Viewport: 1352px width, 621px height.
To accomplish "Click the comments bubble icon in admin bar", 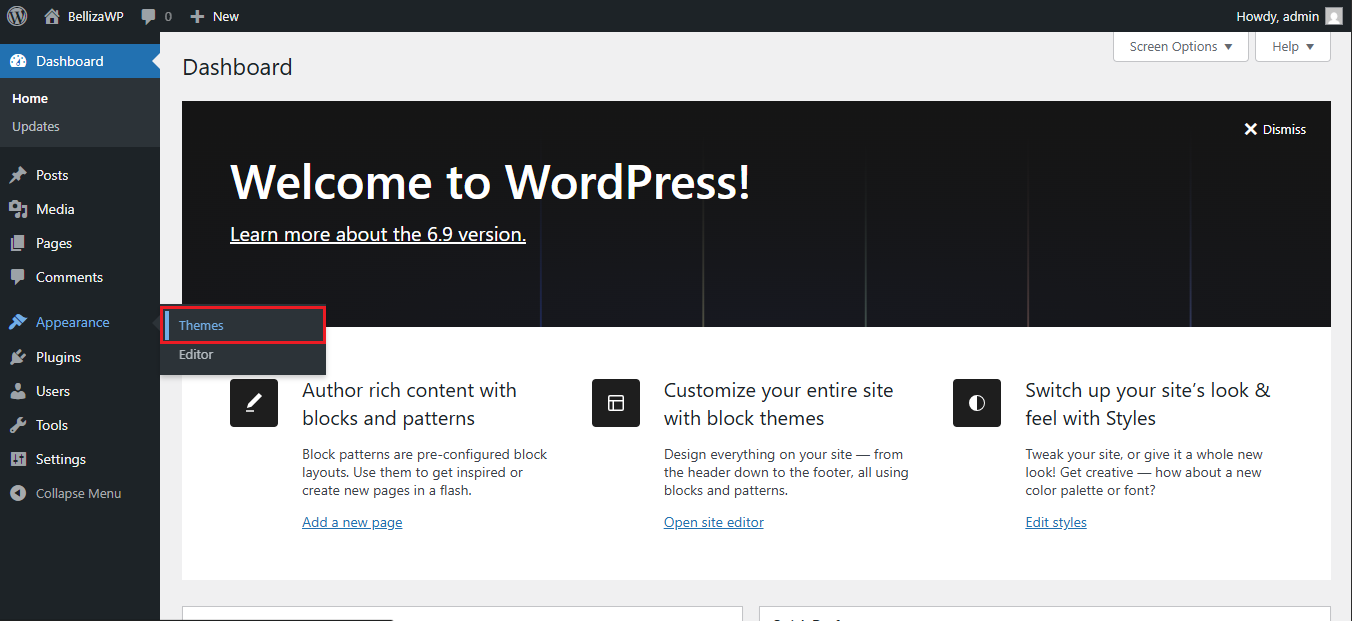I will coord(148,16).
